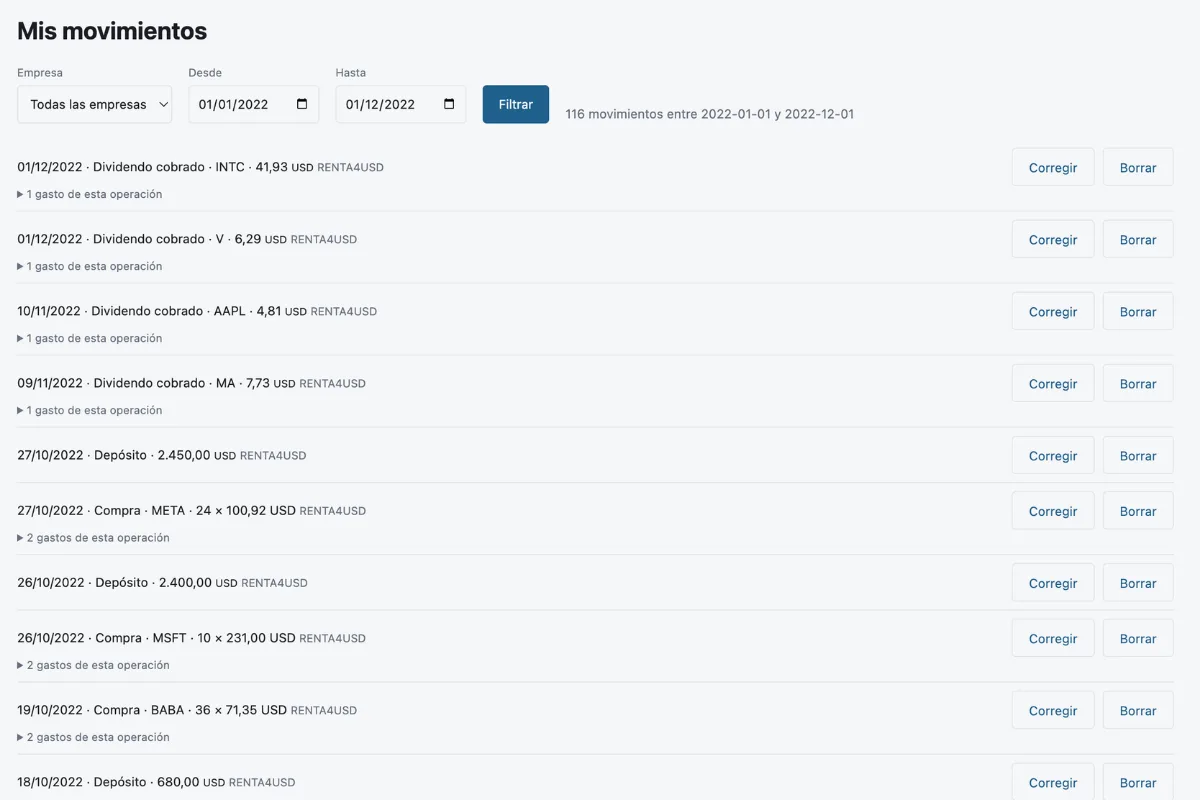Open the Todas las empresas dropdown
The image size is (1200, 800).
pos(95,104)
